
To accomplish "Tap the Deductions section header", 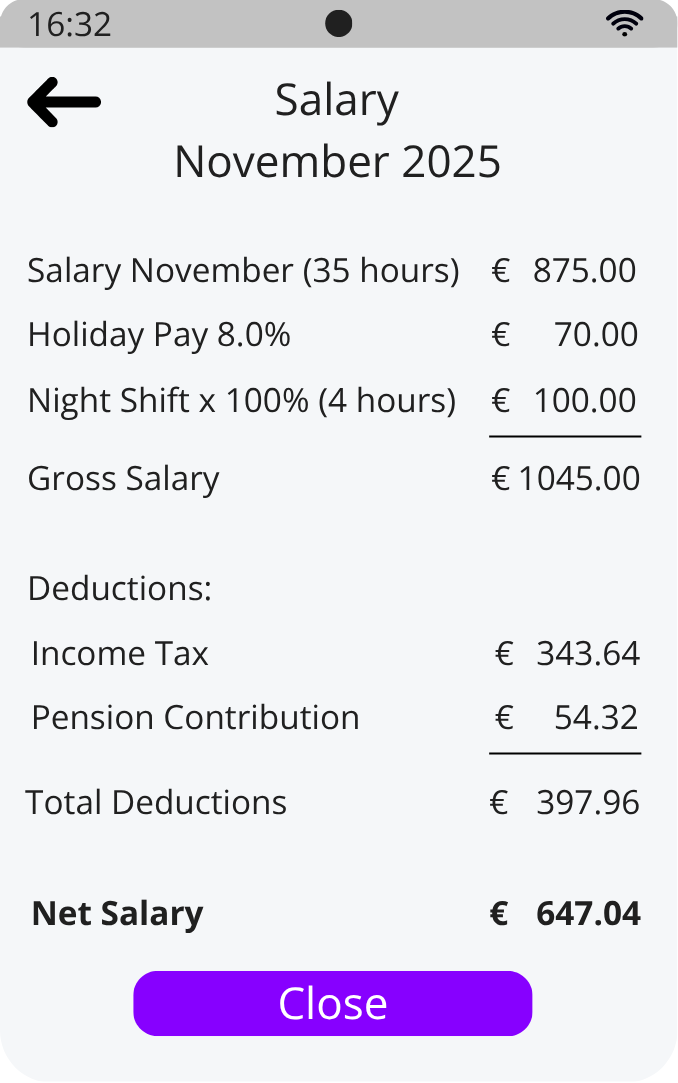I will pyautogui.click(x=119, y=589).
